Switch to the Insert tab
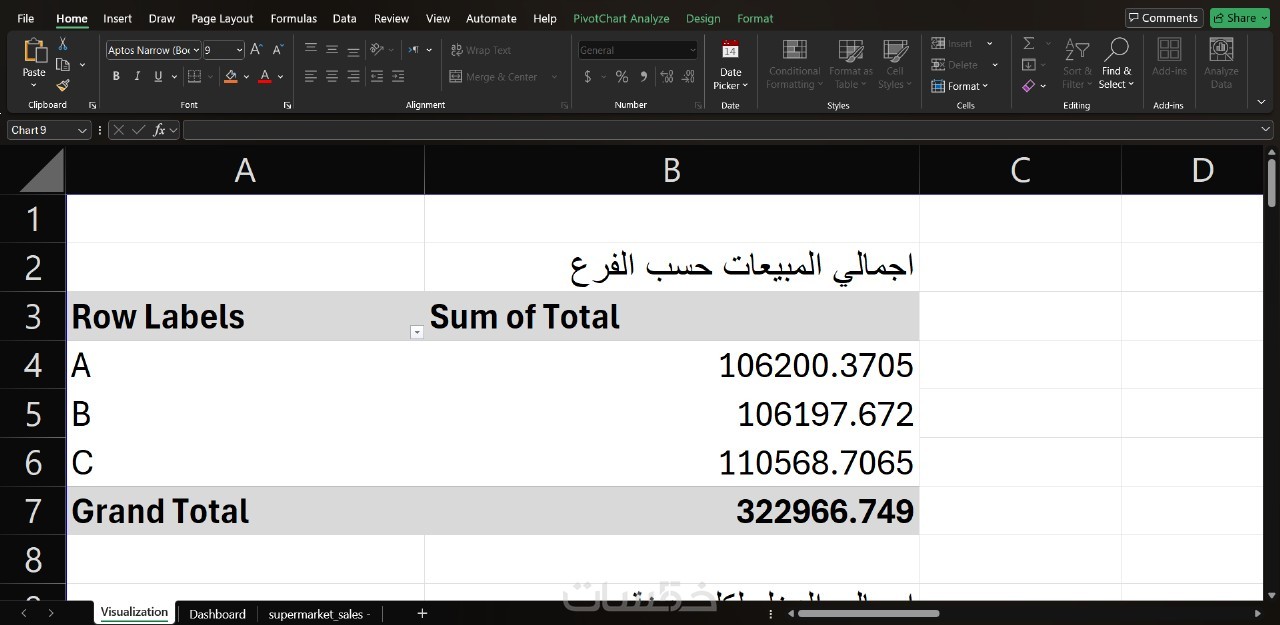This screenshot has width=1280, height=625. coord(117,18)
